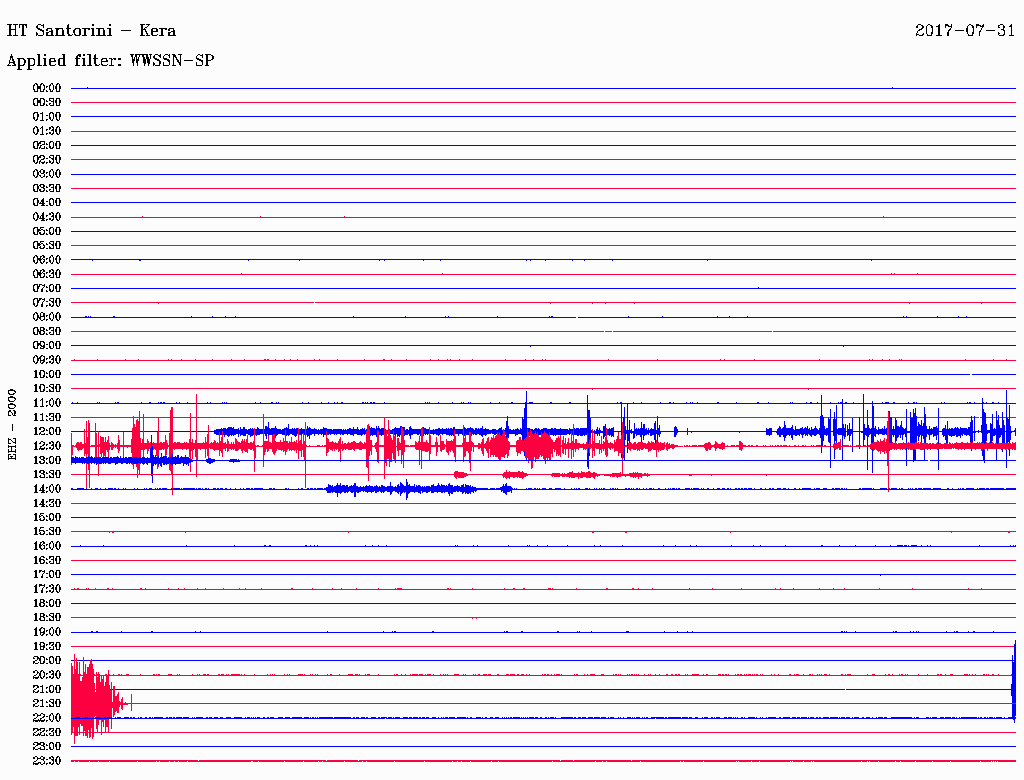Click the 01:00 time label
The image size is (1024, 780).
(47, 117)
